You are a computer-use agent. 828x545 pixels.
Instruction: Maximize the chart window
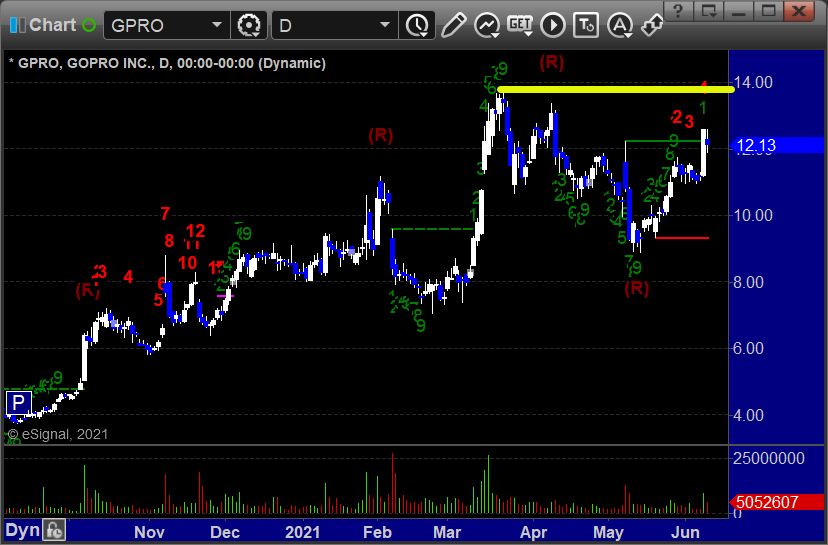pos(768,11)
